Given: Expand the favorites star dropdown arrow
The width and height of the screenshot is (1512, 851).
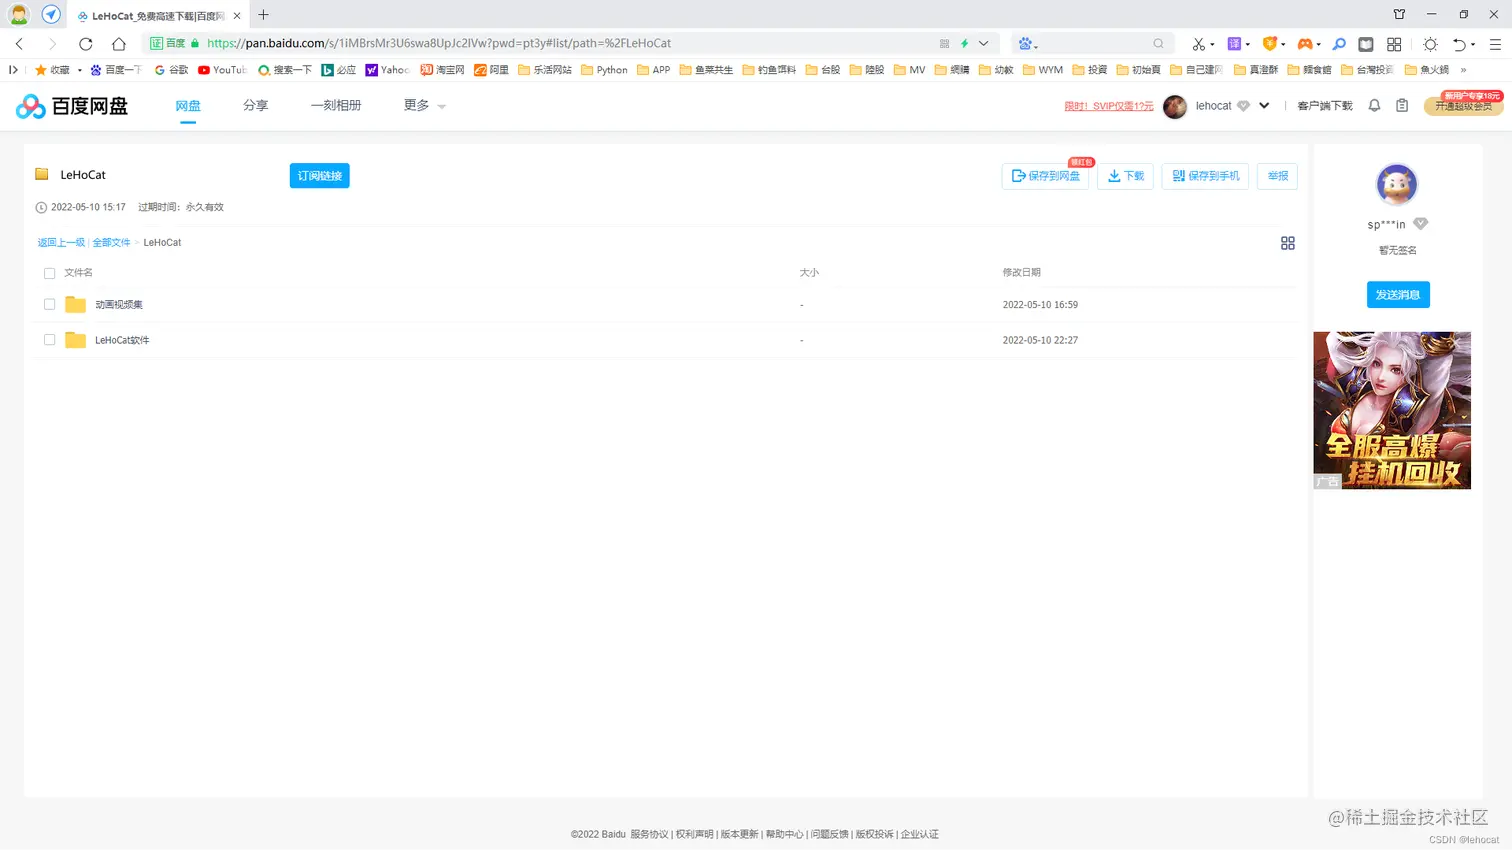Looking at the screenshot, I should [x=79, y=71].
